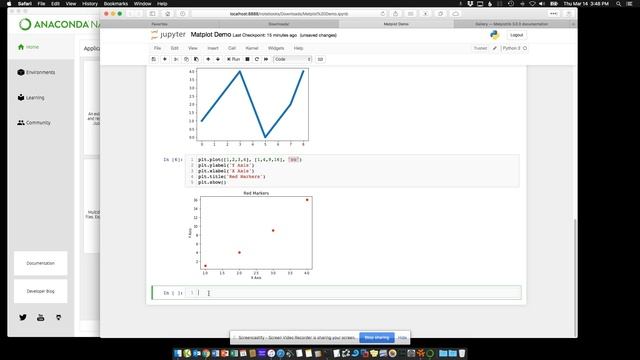Switch to the Downloads/ Safari tab
The width and height of the screenshot is (640, 360).
click(279, 24)
